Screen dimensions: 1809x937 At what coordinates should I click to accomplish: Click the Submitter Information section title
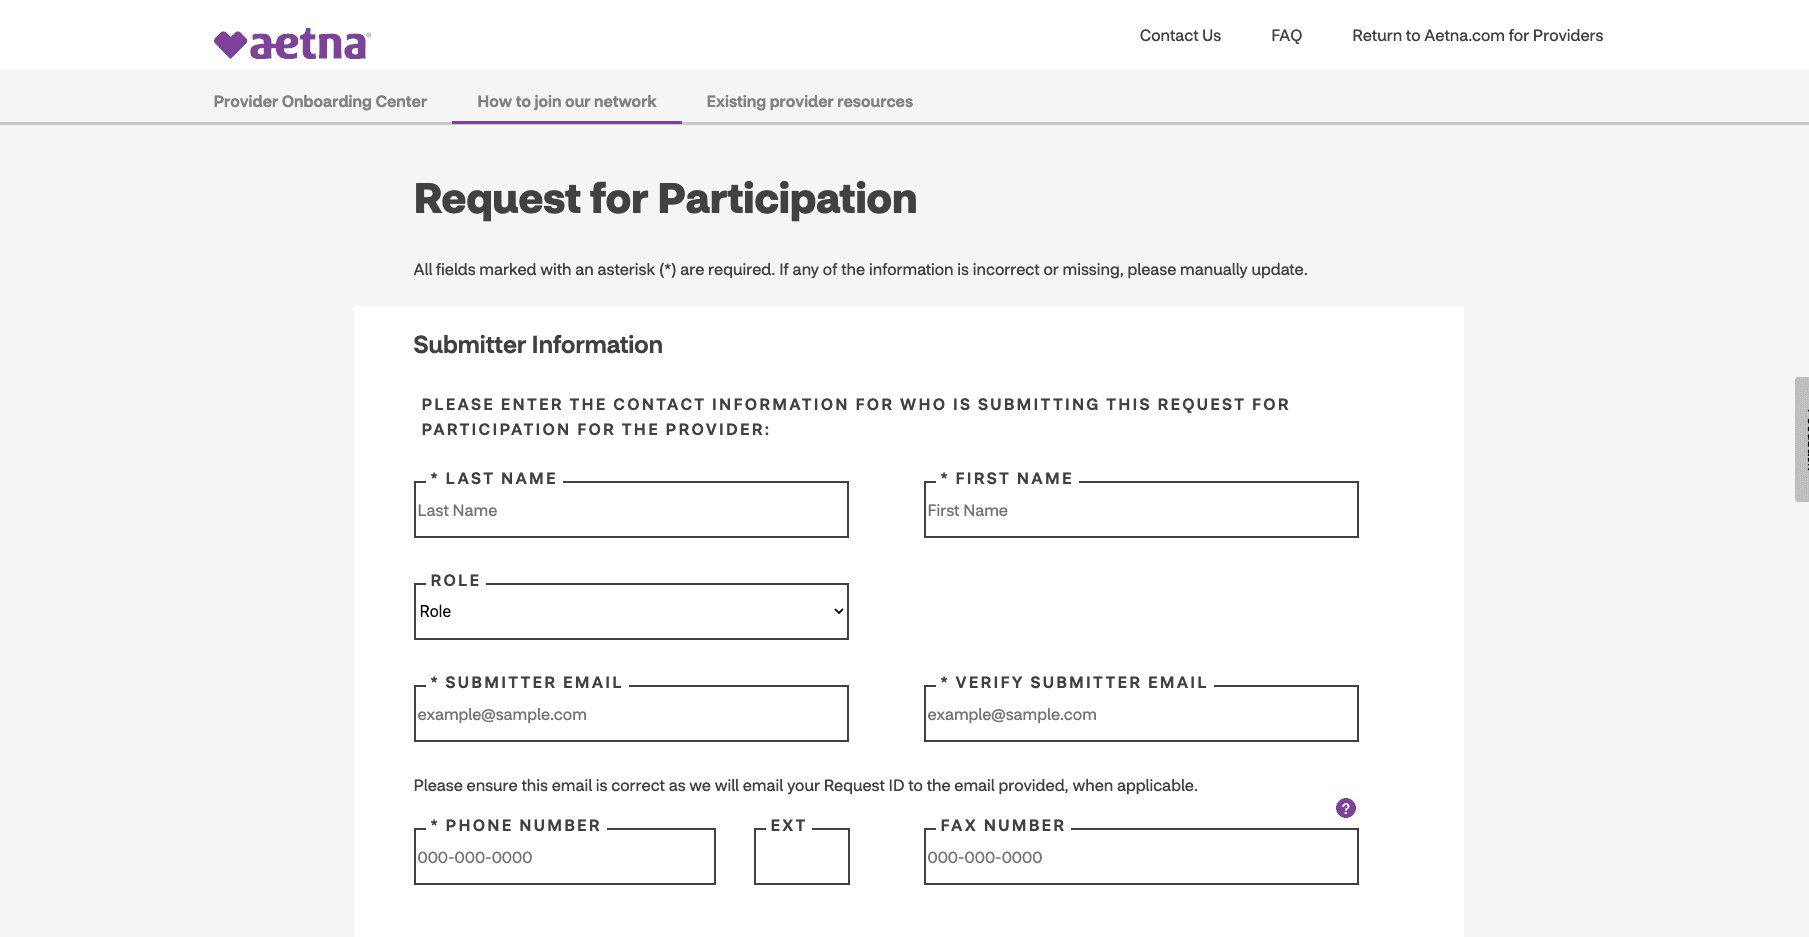[x=538, y=345]
